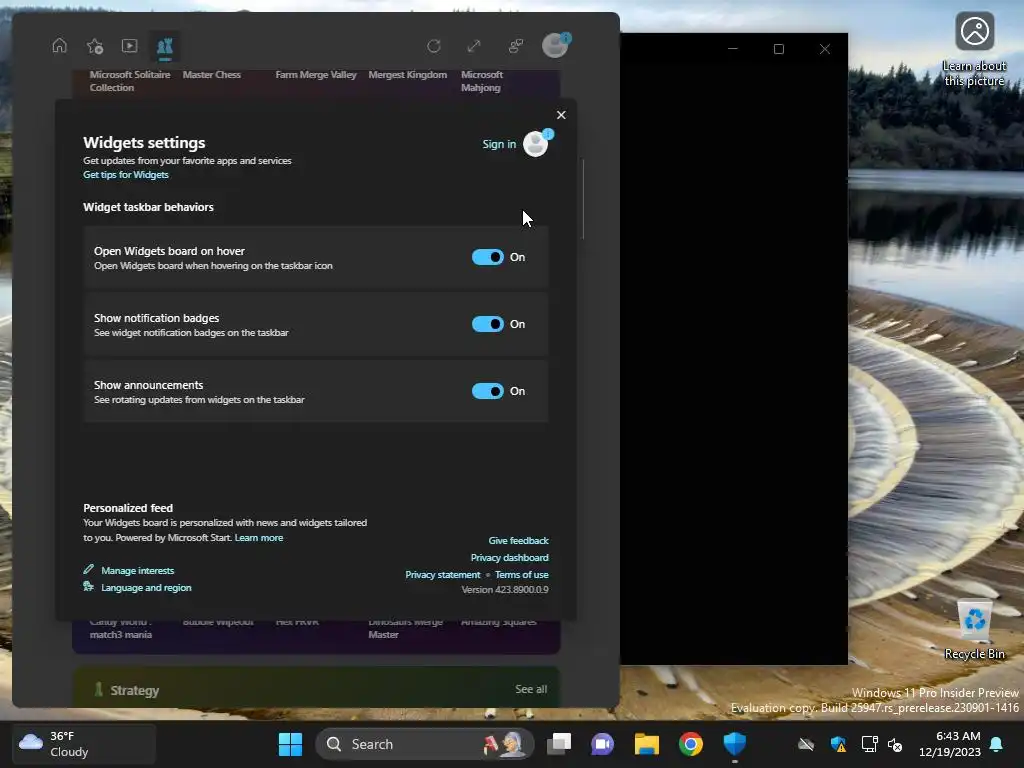
Task: Open the blue shield app on taskbar
Action: coord(735,744)
